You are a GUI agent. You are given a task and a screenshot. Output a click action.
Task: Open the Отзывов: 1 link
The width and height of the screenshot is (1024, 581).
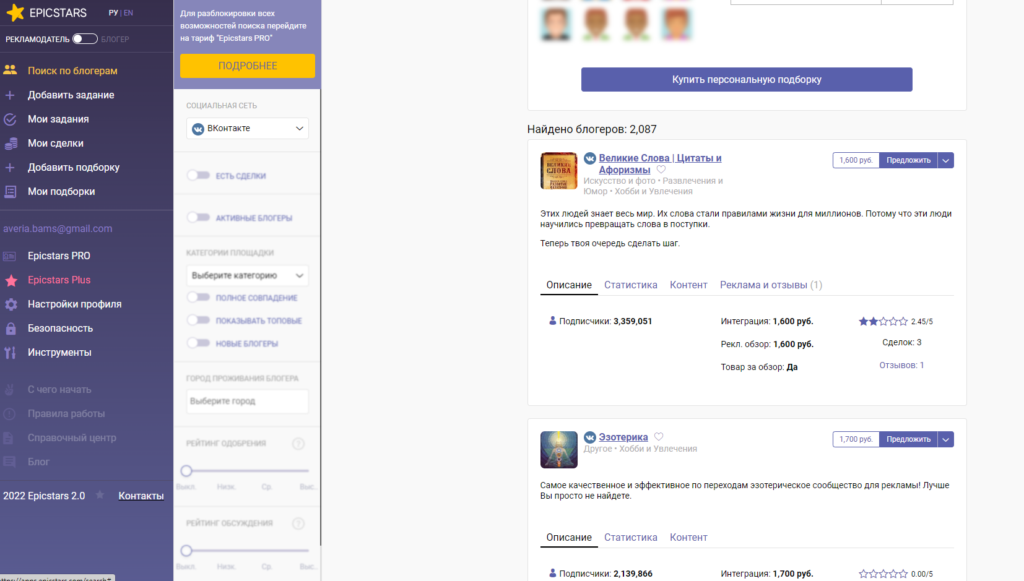point(901,365)
